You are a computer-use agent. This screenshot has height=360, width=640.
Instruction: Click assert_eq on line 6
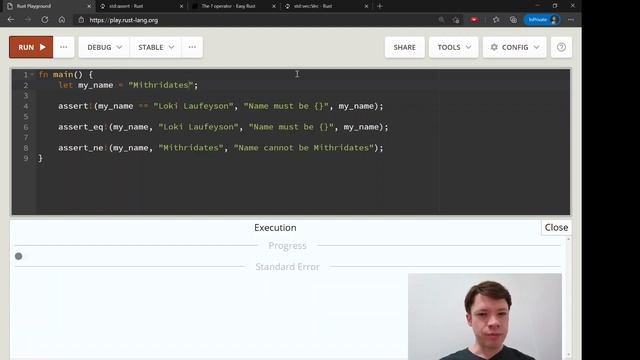click(82, 127)
